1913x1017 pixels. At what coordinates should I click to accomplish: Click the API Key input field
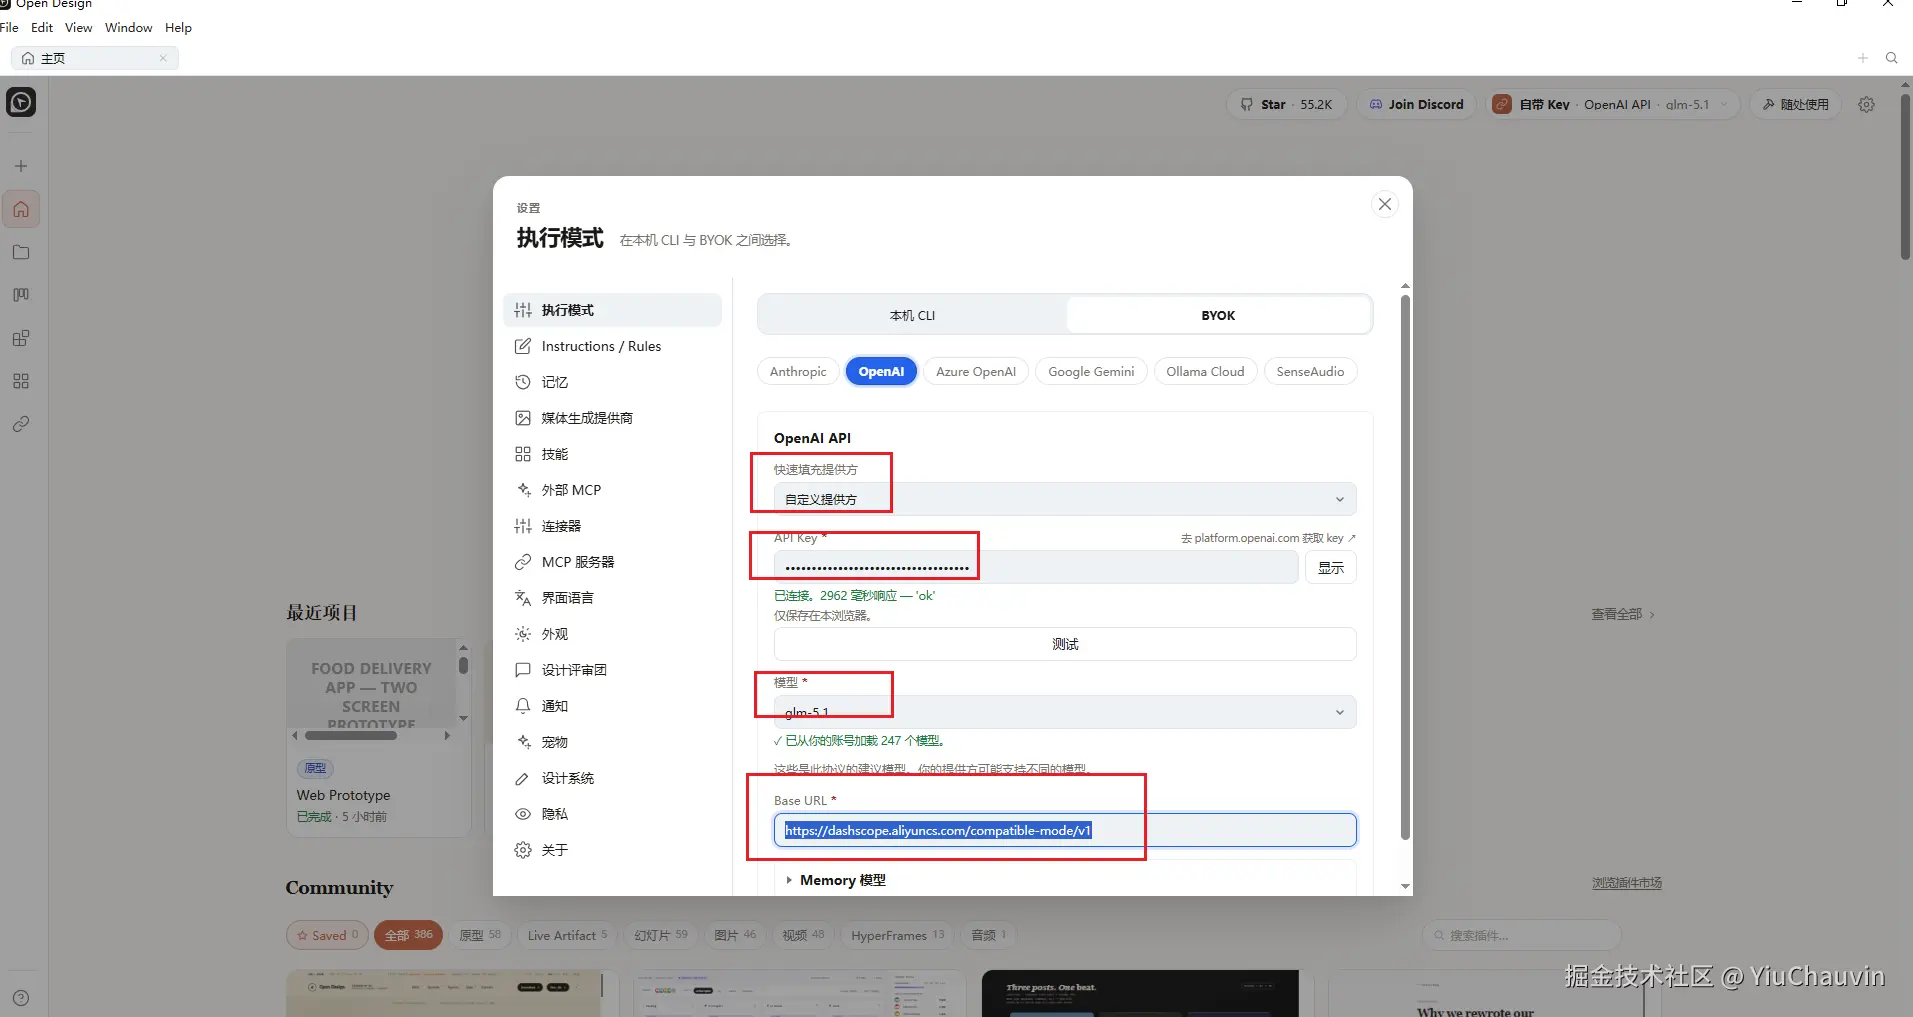pos(1036,567)
